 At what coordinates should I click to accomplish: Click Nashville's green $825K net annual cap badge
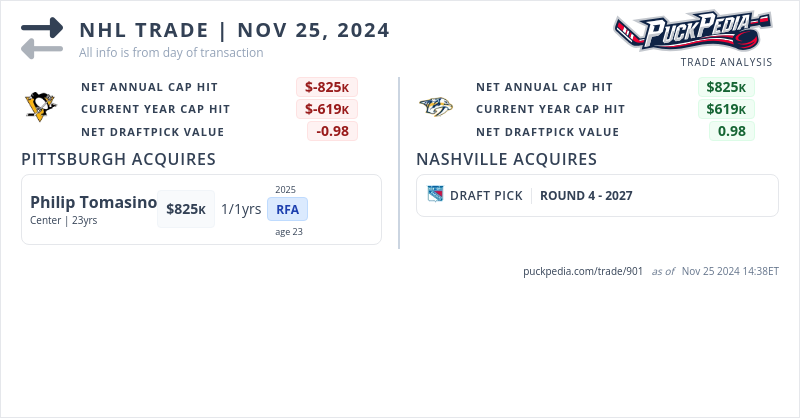725,87
